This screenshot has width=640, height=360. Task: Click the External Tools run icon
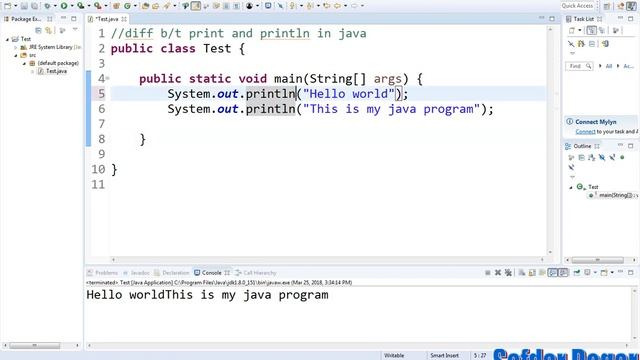click(x=98, y=6)
